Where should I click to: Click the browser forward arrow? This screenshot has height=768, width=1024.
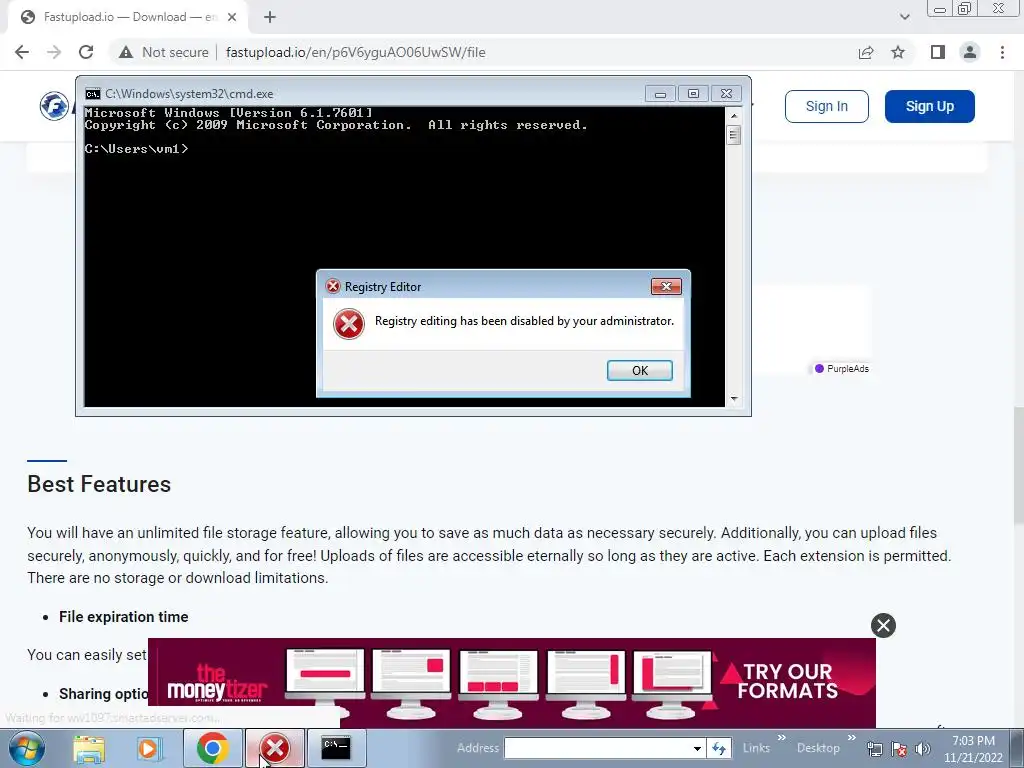point(54,52)
